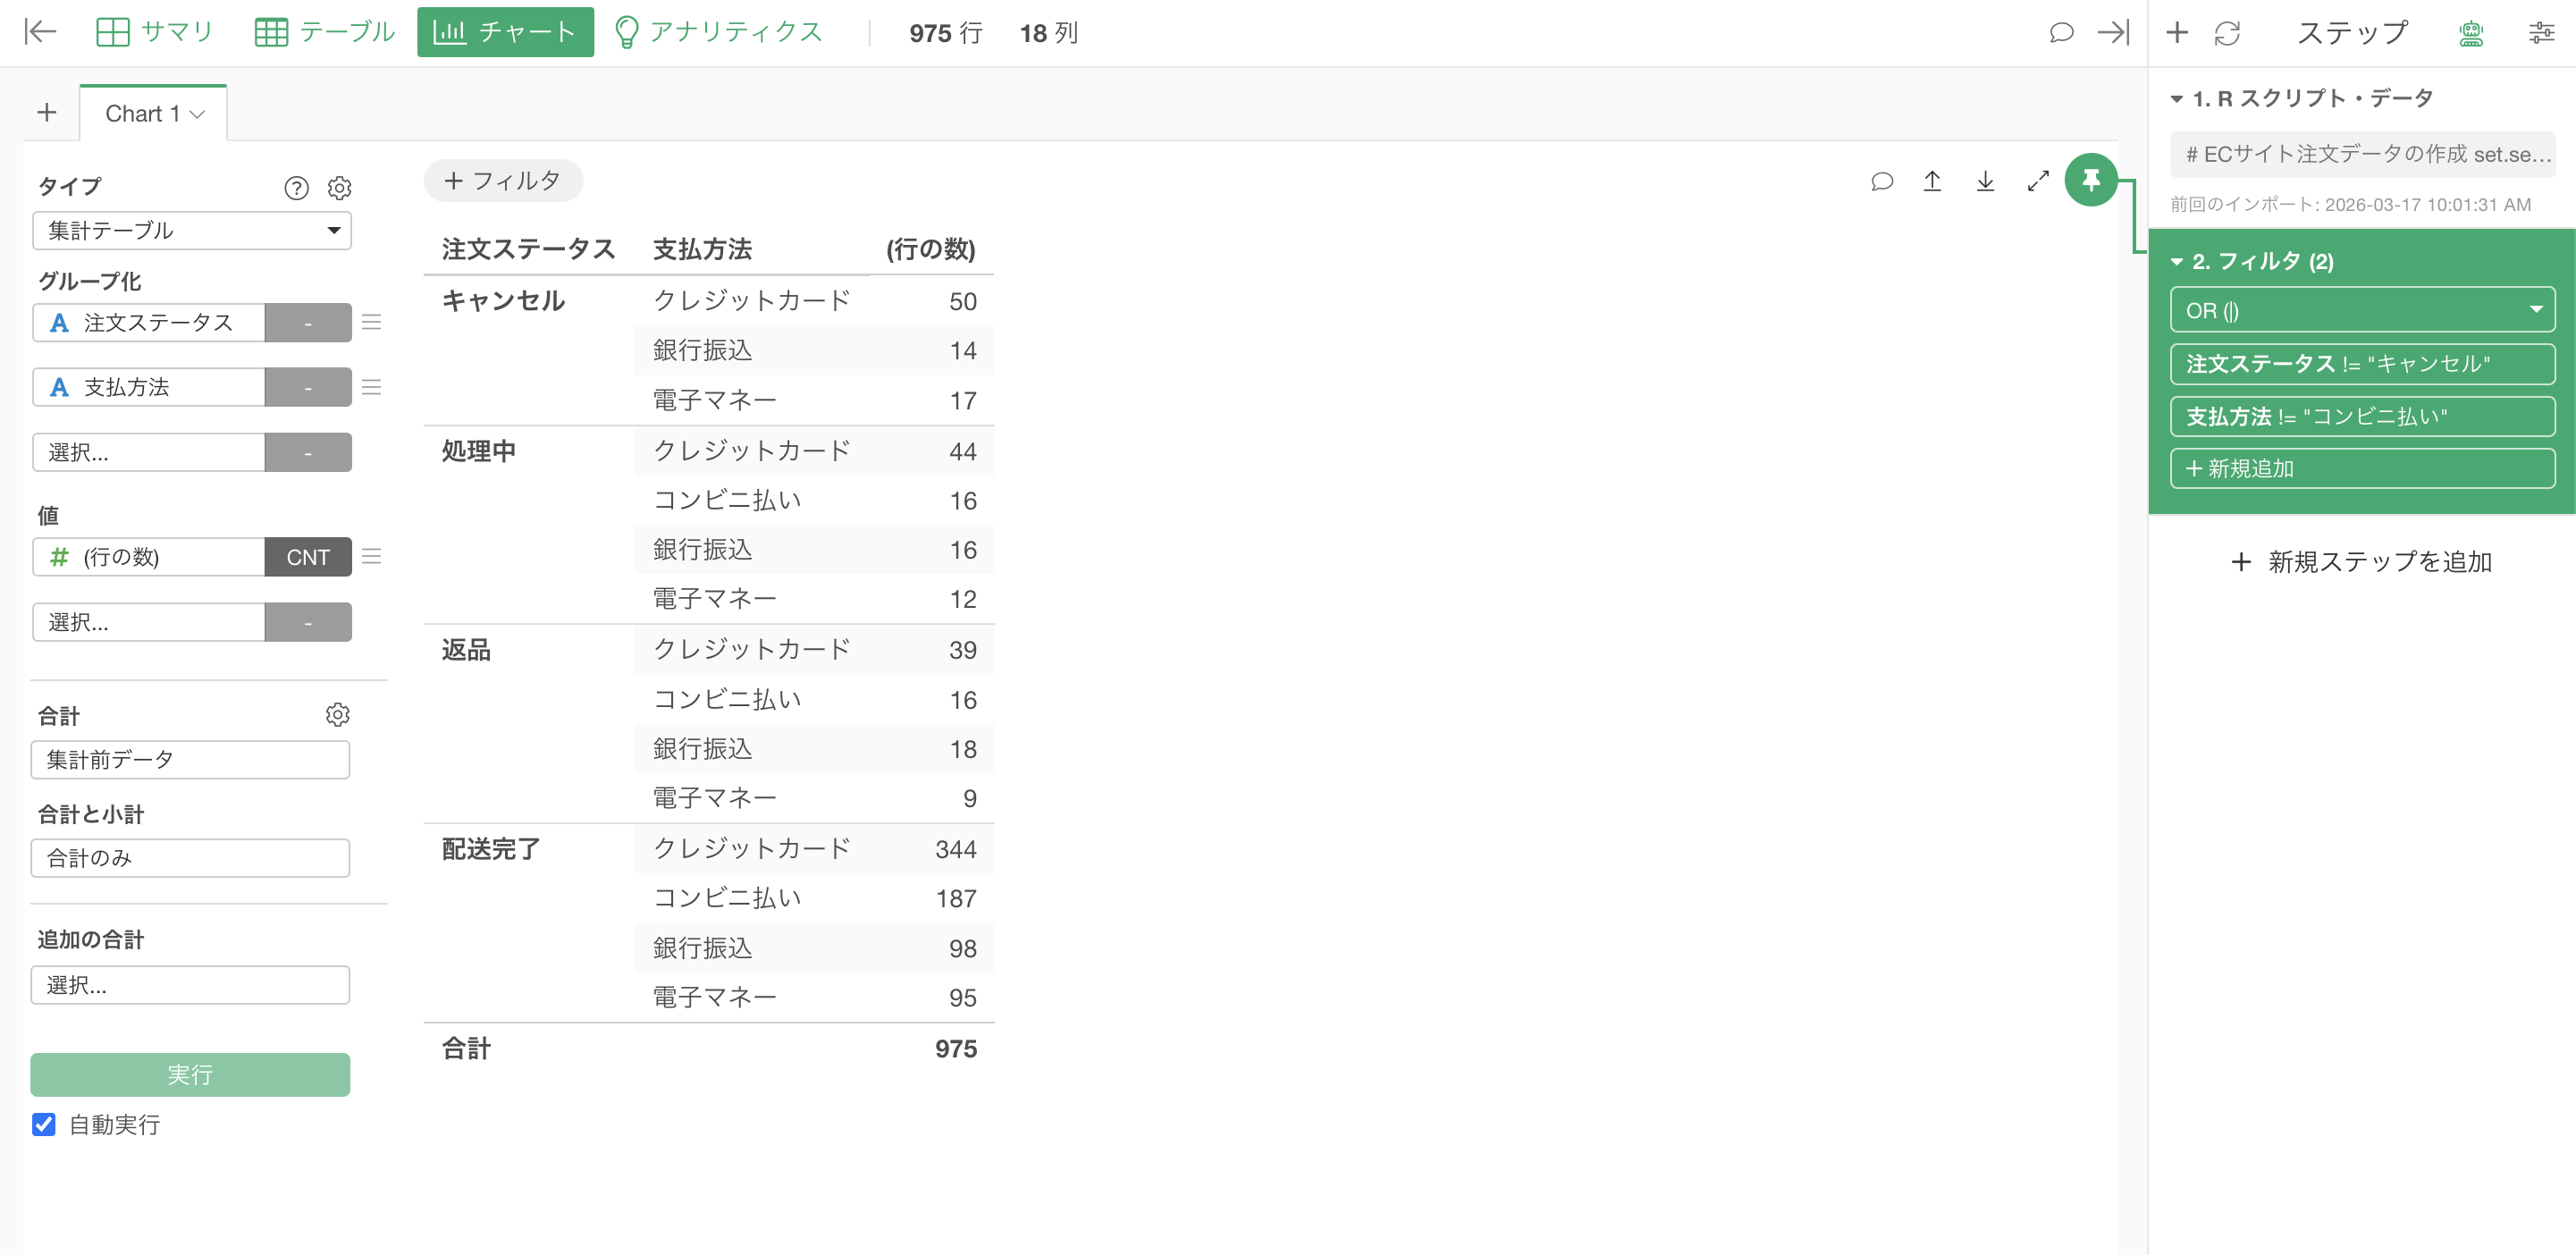Toggle the 自動実行 checkbox
This screenshot has width=2576, height=1255.
44,1124
